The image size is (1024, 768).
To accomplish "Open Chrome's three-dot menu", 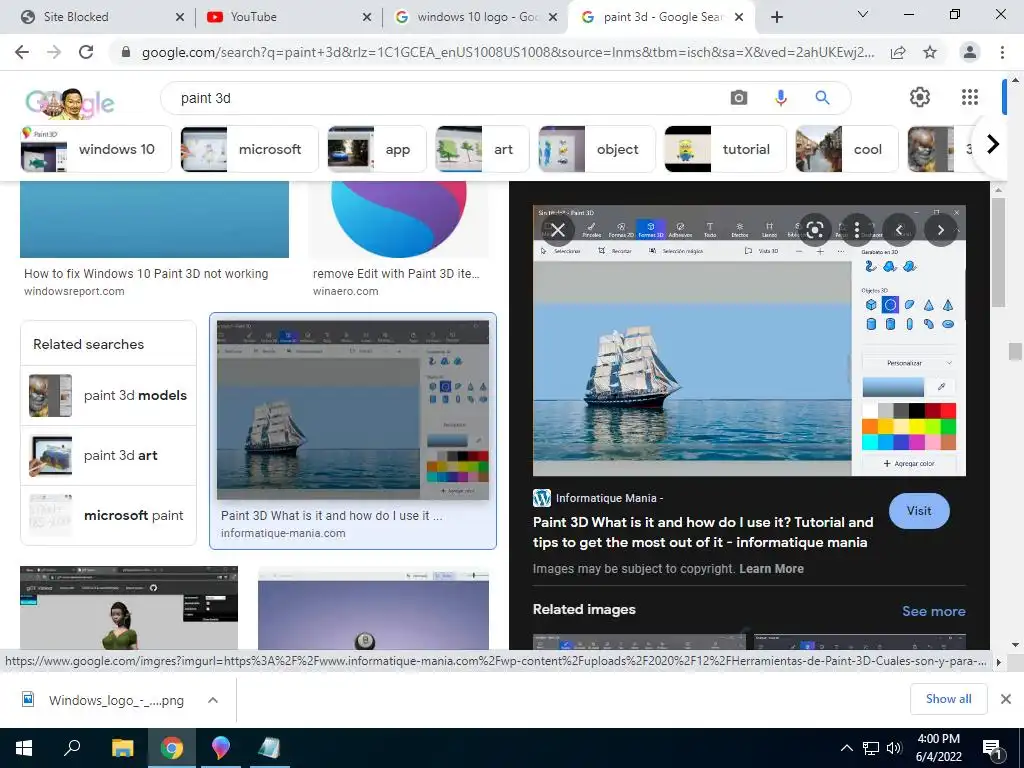I will coord(1002,52).
